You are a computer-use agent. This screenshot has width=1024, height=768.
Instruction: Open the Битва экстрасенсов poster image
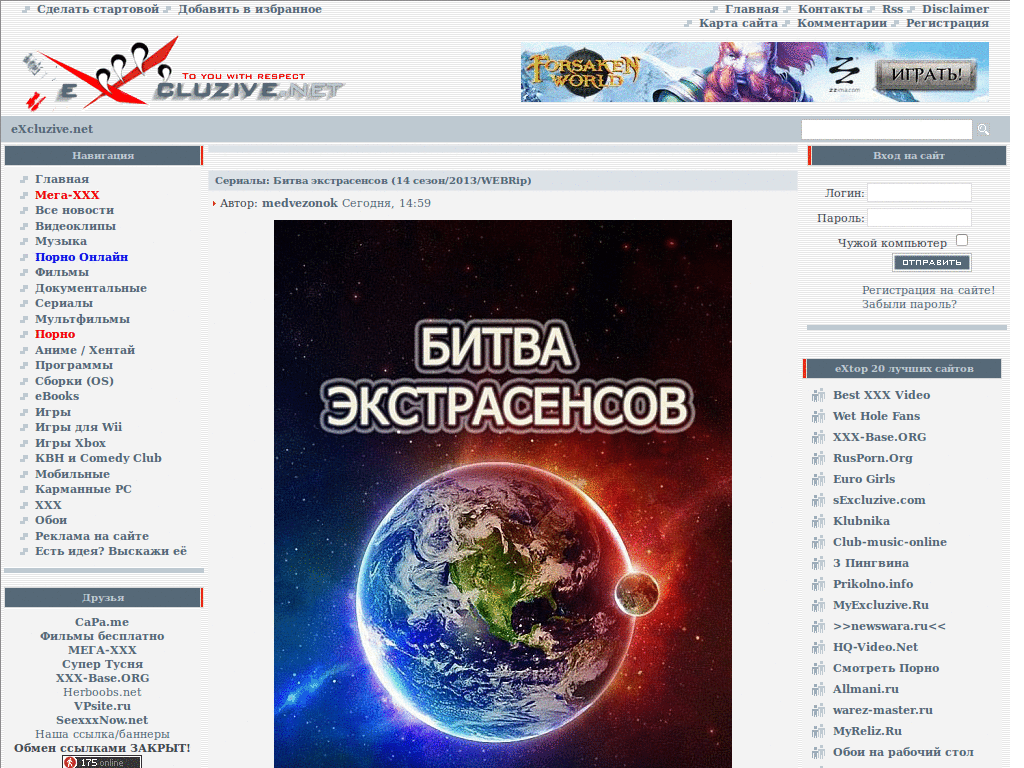pos(503,494)
